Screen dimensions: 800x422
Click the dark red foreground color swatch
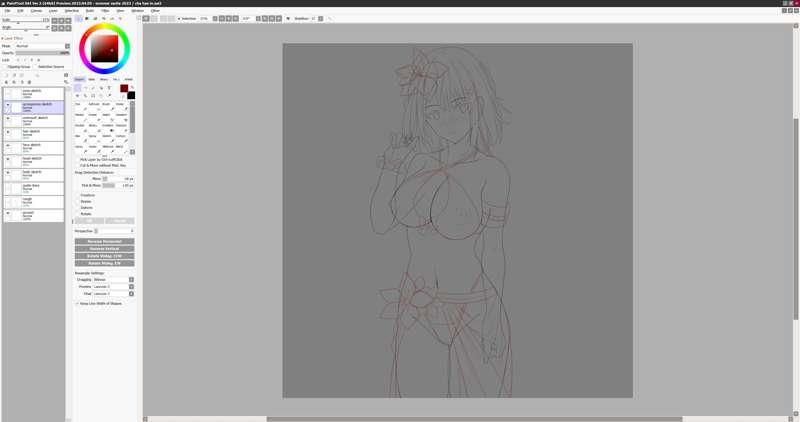point(124,88)
